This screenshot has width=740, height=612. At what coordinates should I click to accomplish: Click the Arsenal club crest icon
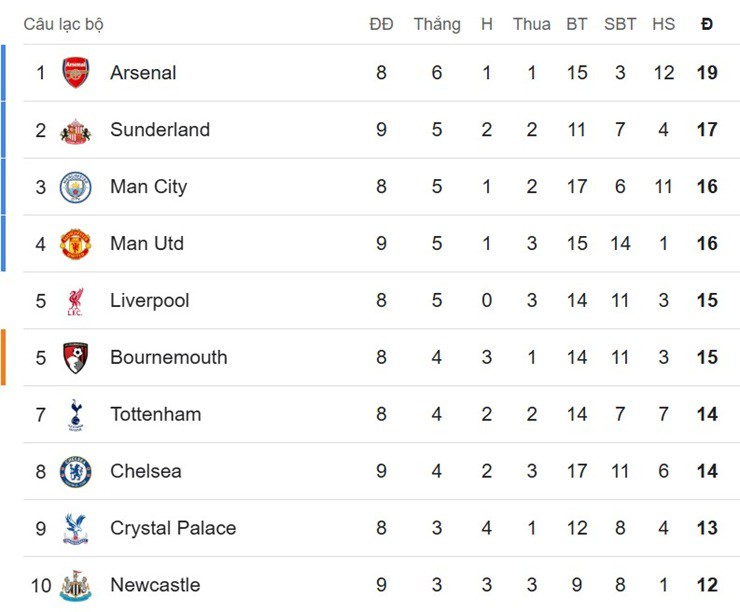tap(76, 73)
